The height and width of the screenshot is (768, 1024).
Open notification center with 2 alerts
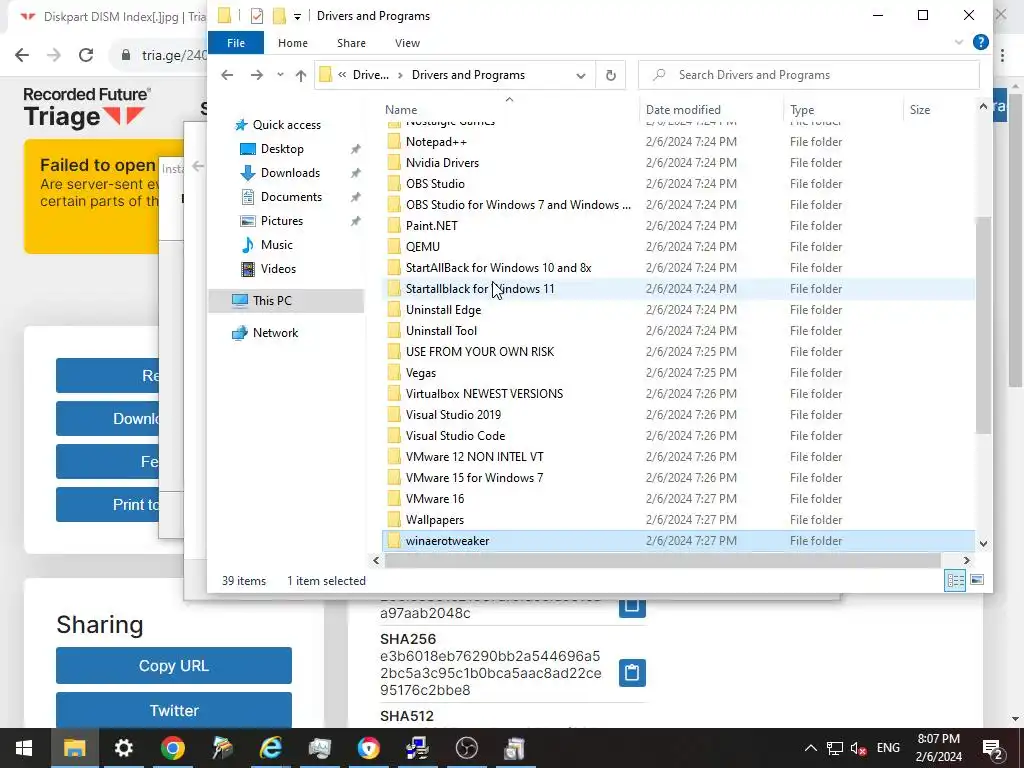pyautogui.click(x=993, y=748)
